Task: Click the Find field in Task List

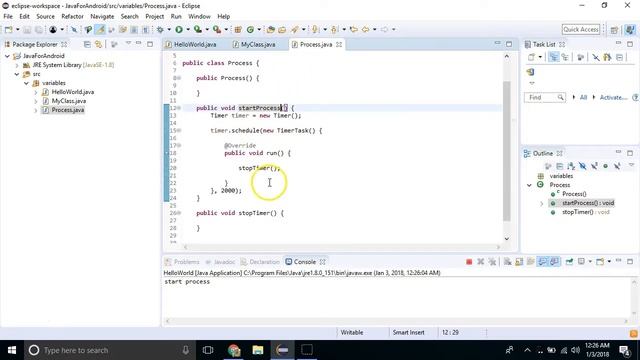Action: coord(545,98)
